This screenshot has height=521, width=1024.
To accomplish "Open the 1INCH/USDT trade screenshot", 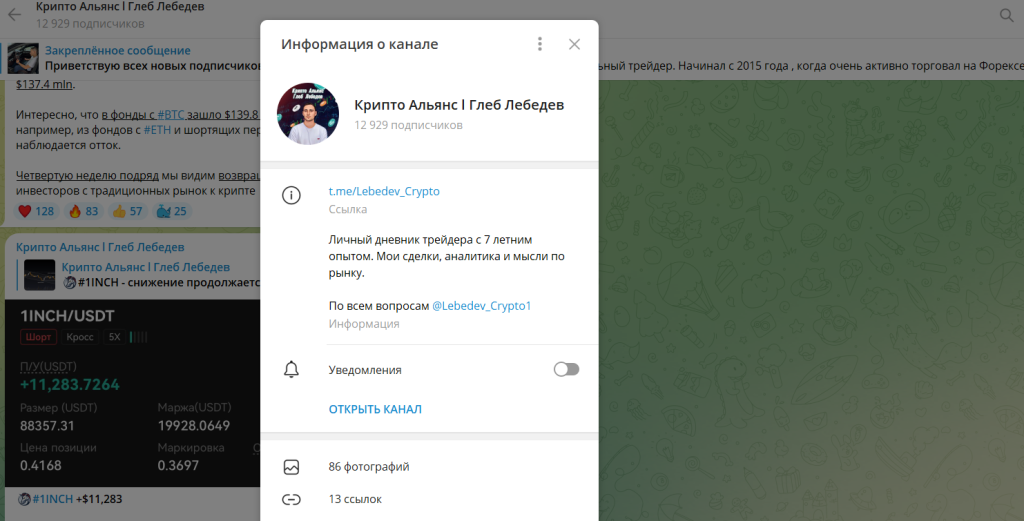I will (133, 393).
